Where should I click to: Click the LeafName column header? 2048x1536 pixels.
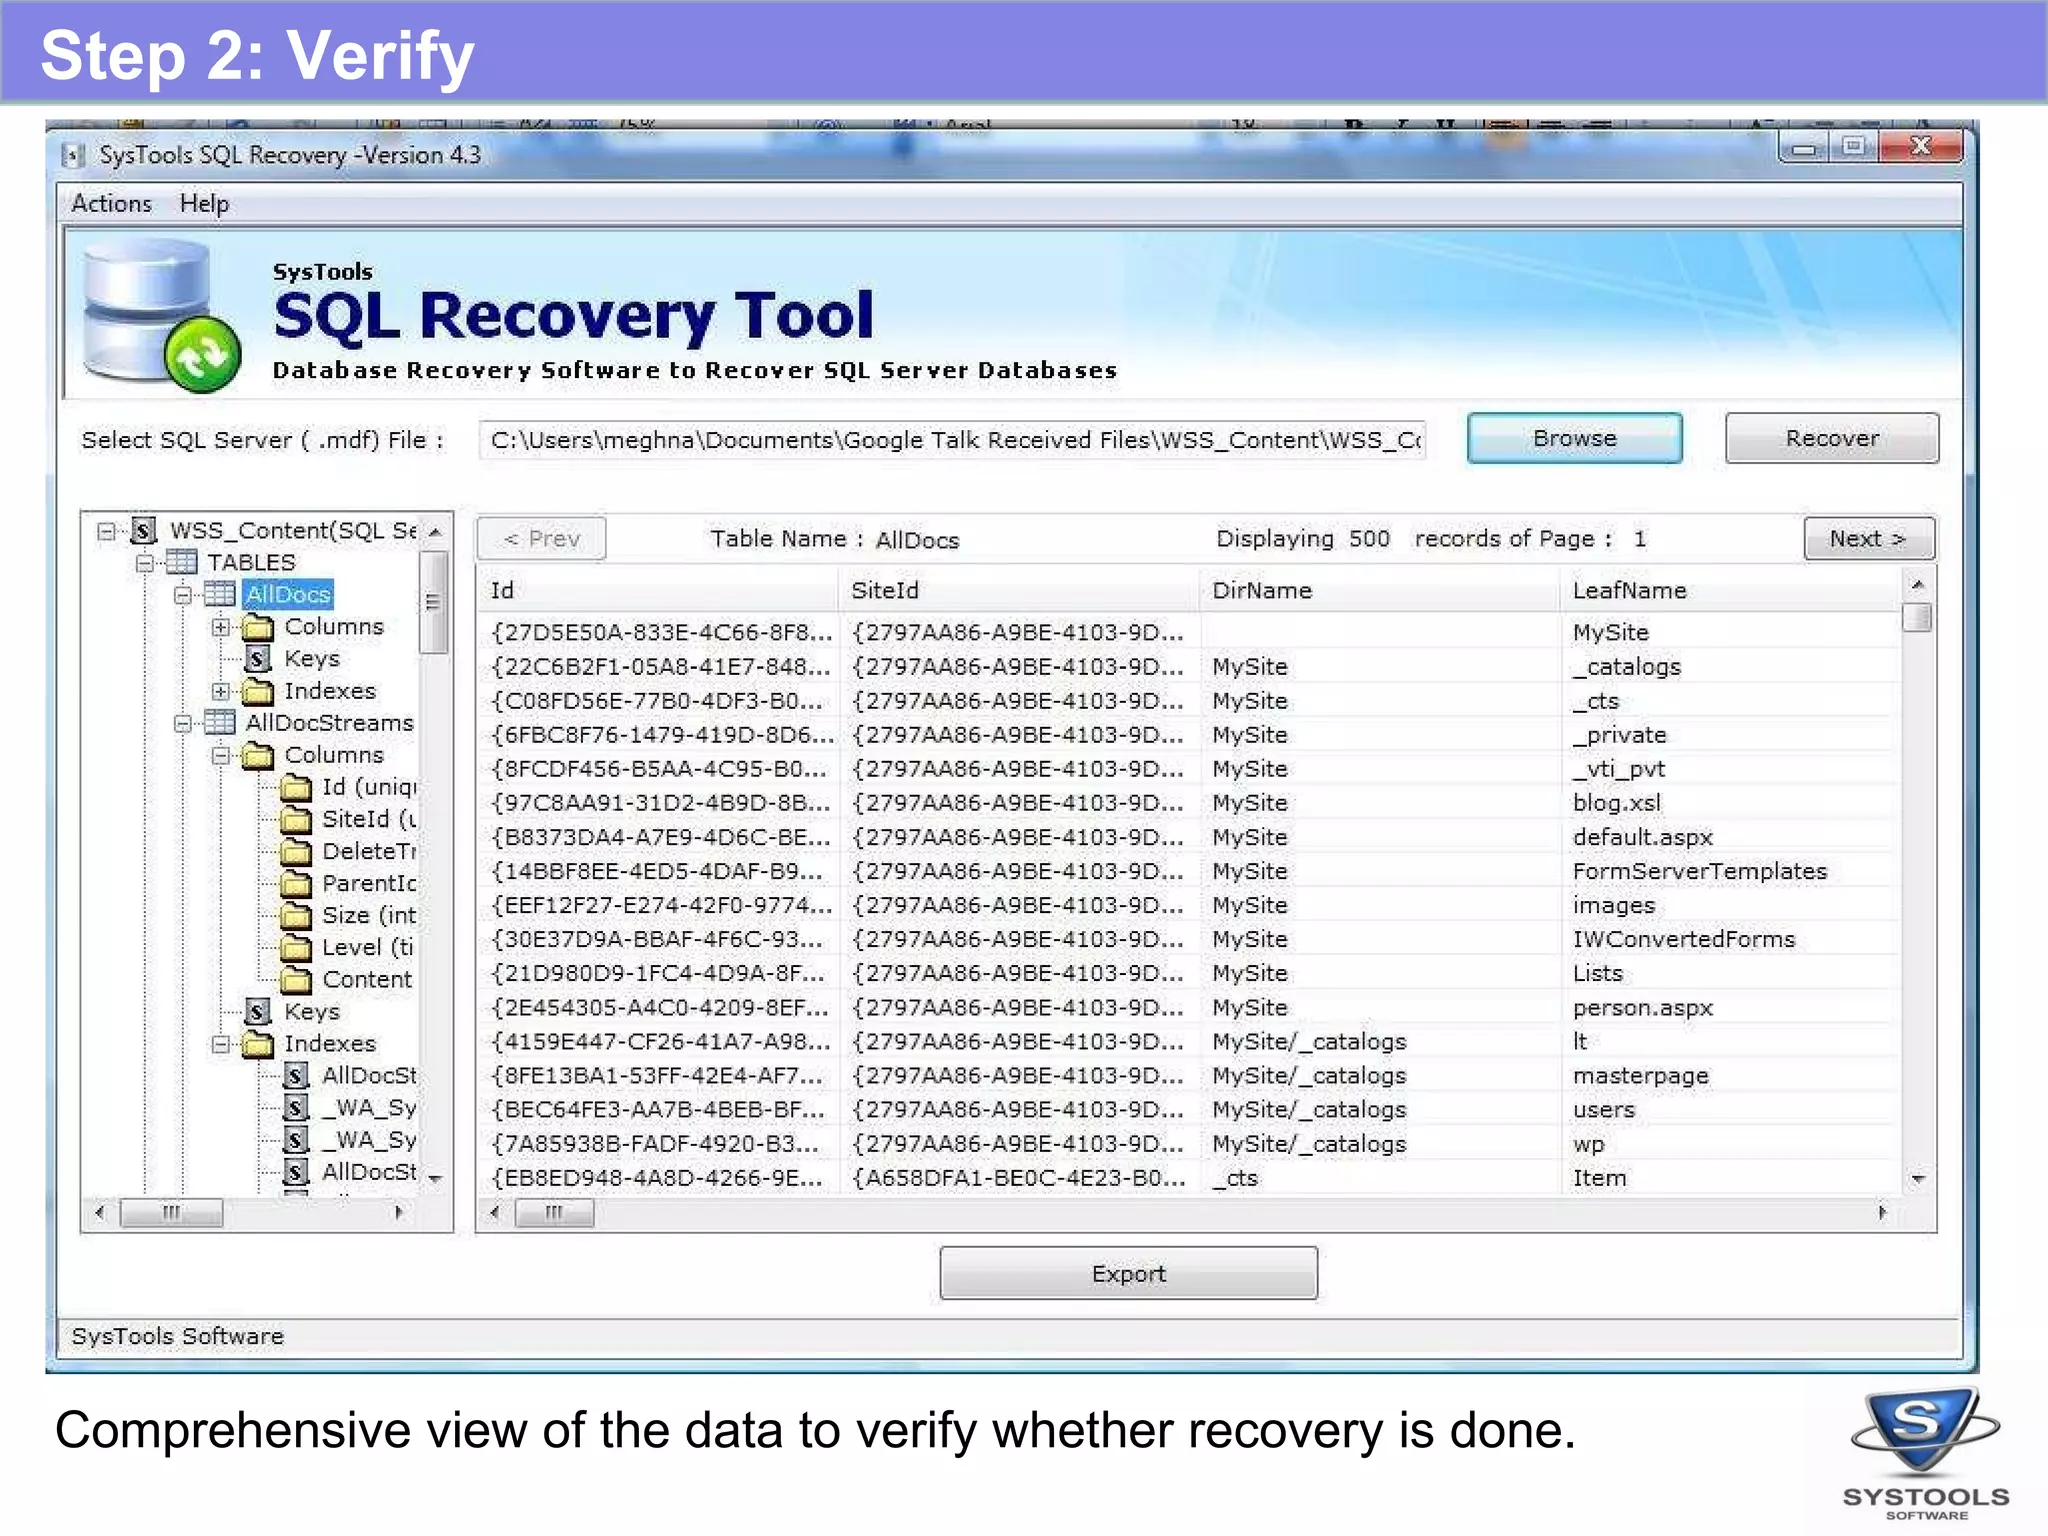1731,590
